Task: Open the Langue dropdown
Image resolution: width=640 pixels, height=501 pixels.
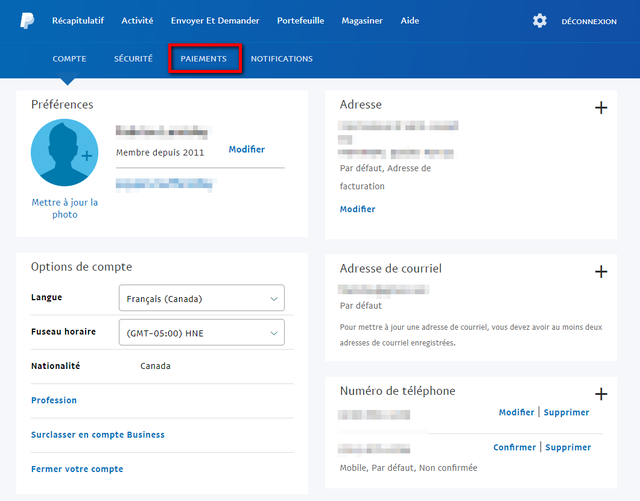Action: click(x=201, y=298)
